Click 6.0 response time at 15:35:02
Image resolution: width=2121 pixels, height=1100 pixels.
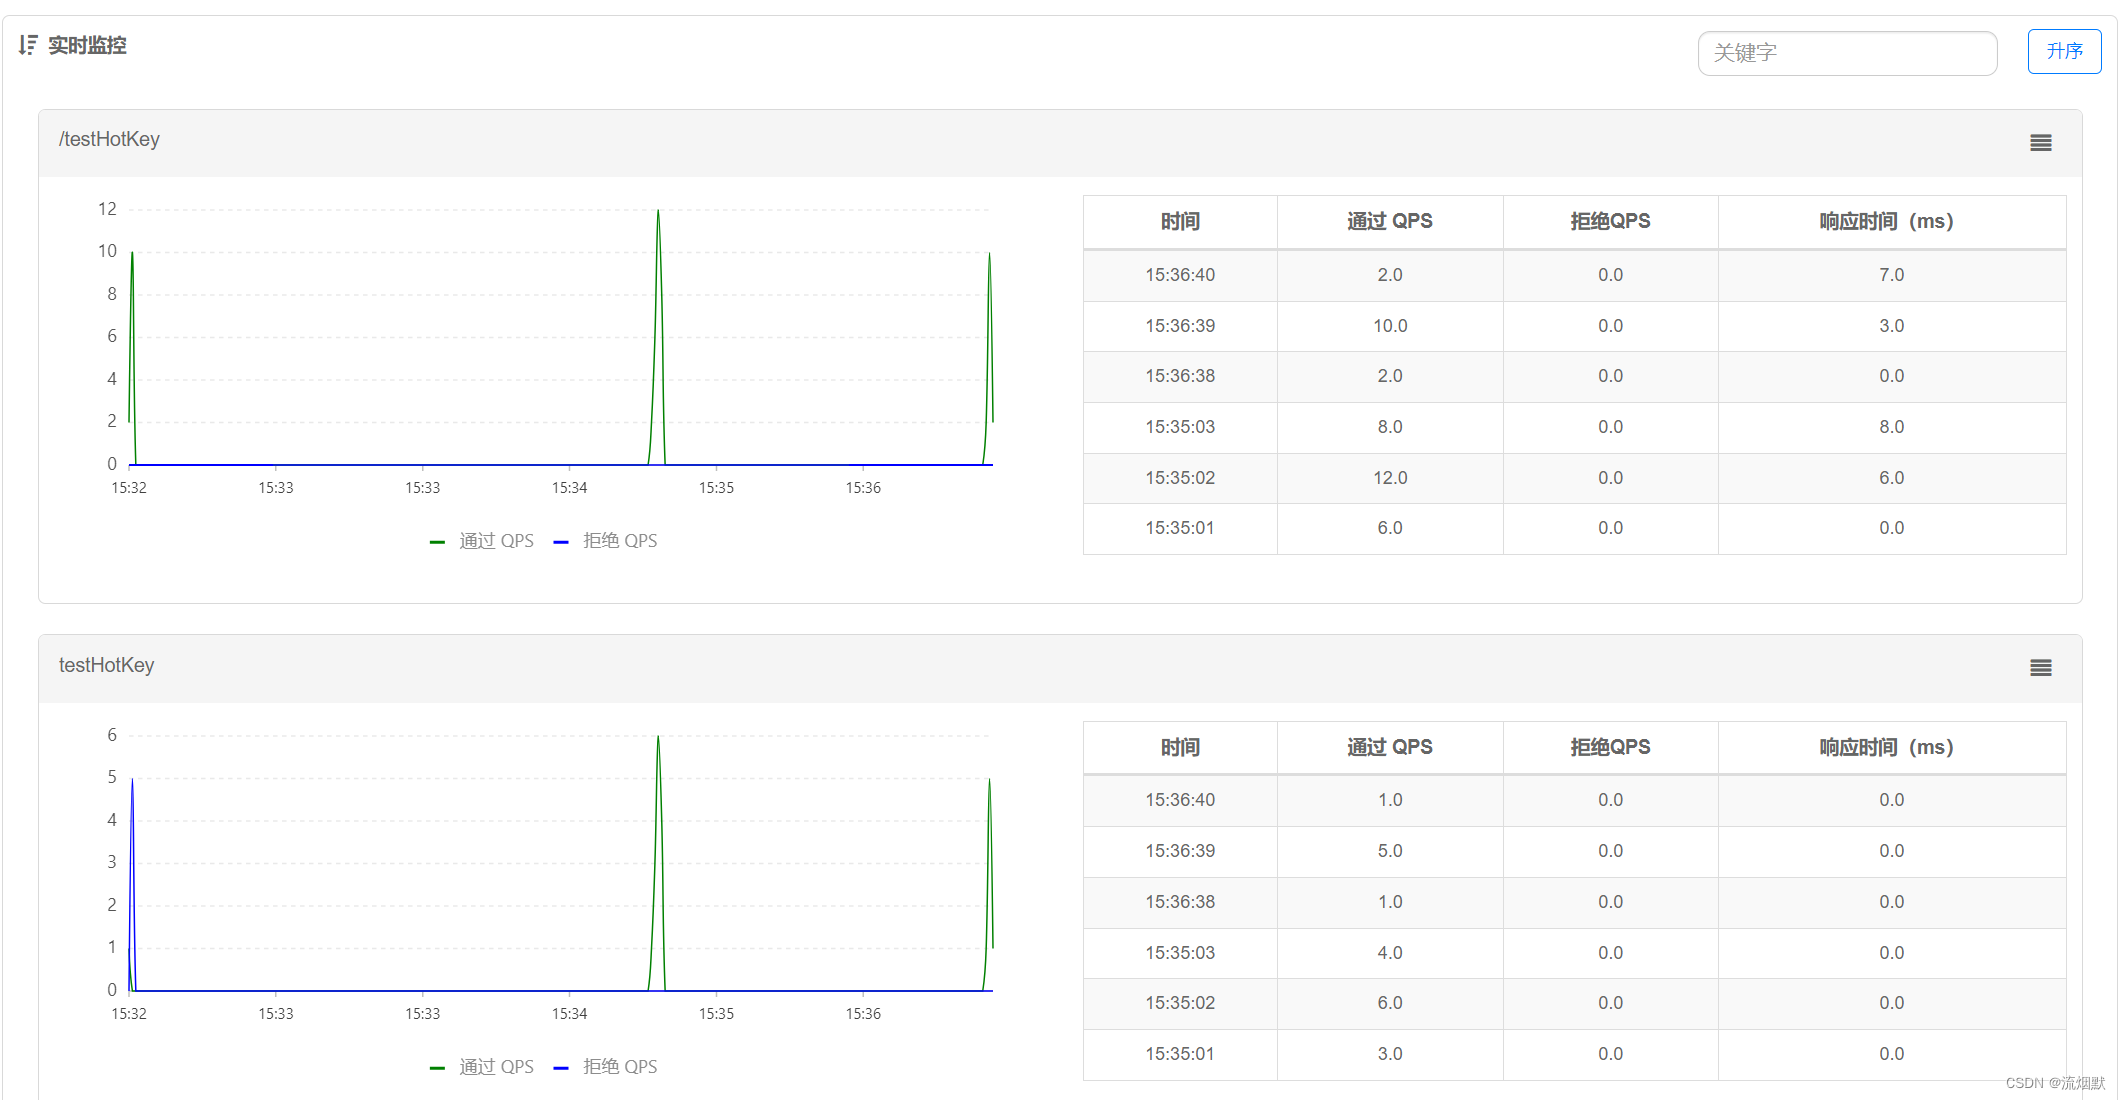1891,478
